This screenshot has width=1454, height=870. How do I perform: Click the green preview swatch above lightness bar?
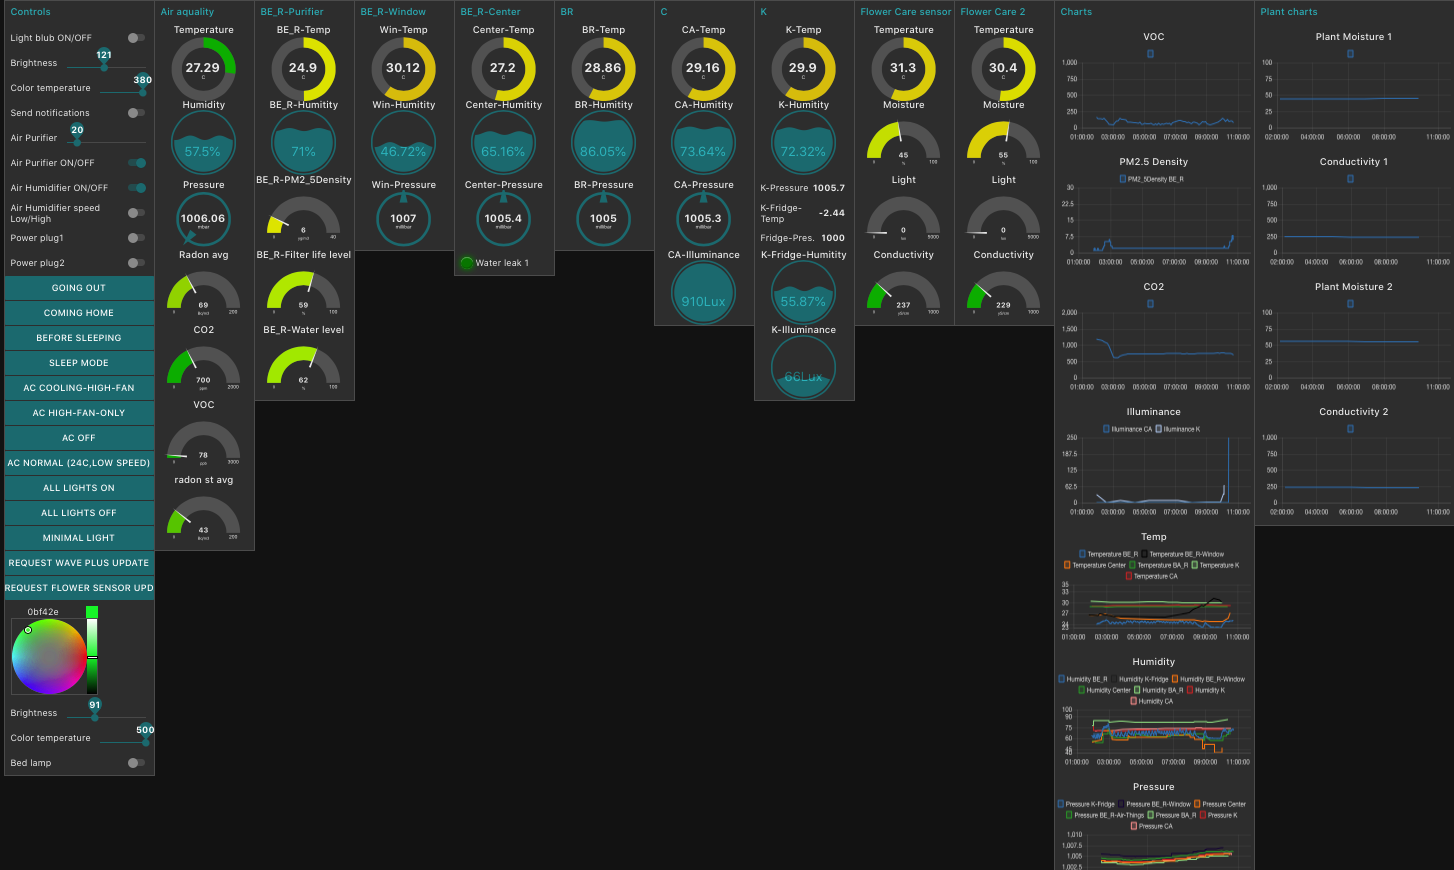[x=92, y=612]
